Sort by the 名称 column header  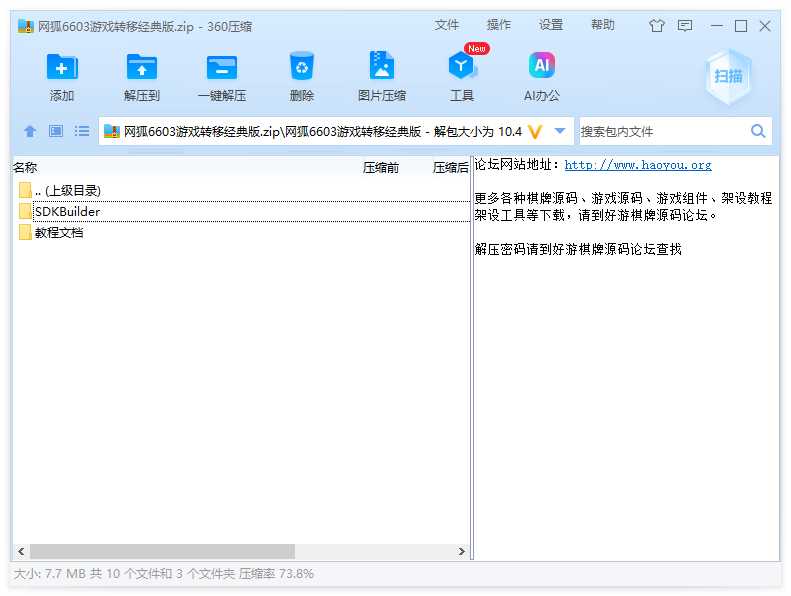click(x=25, y=168)
